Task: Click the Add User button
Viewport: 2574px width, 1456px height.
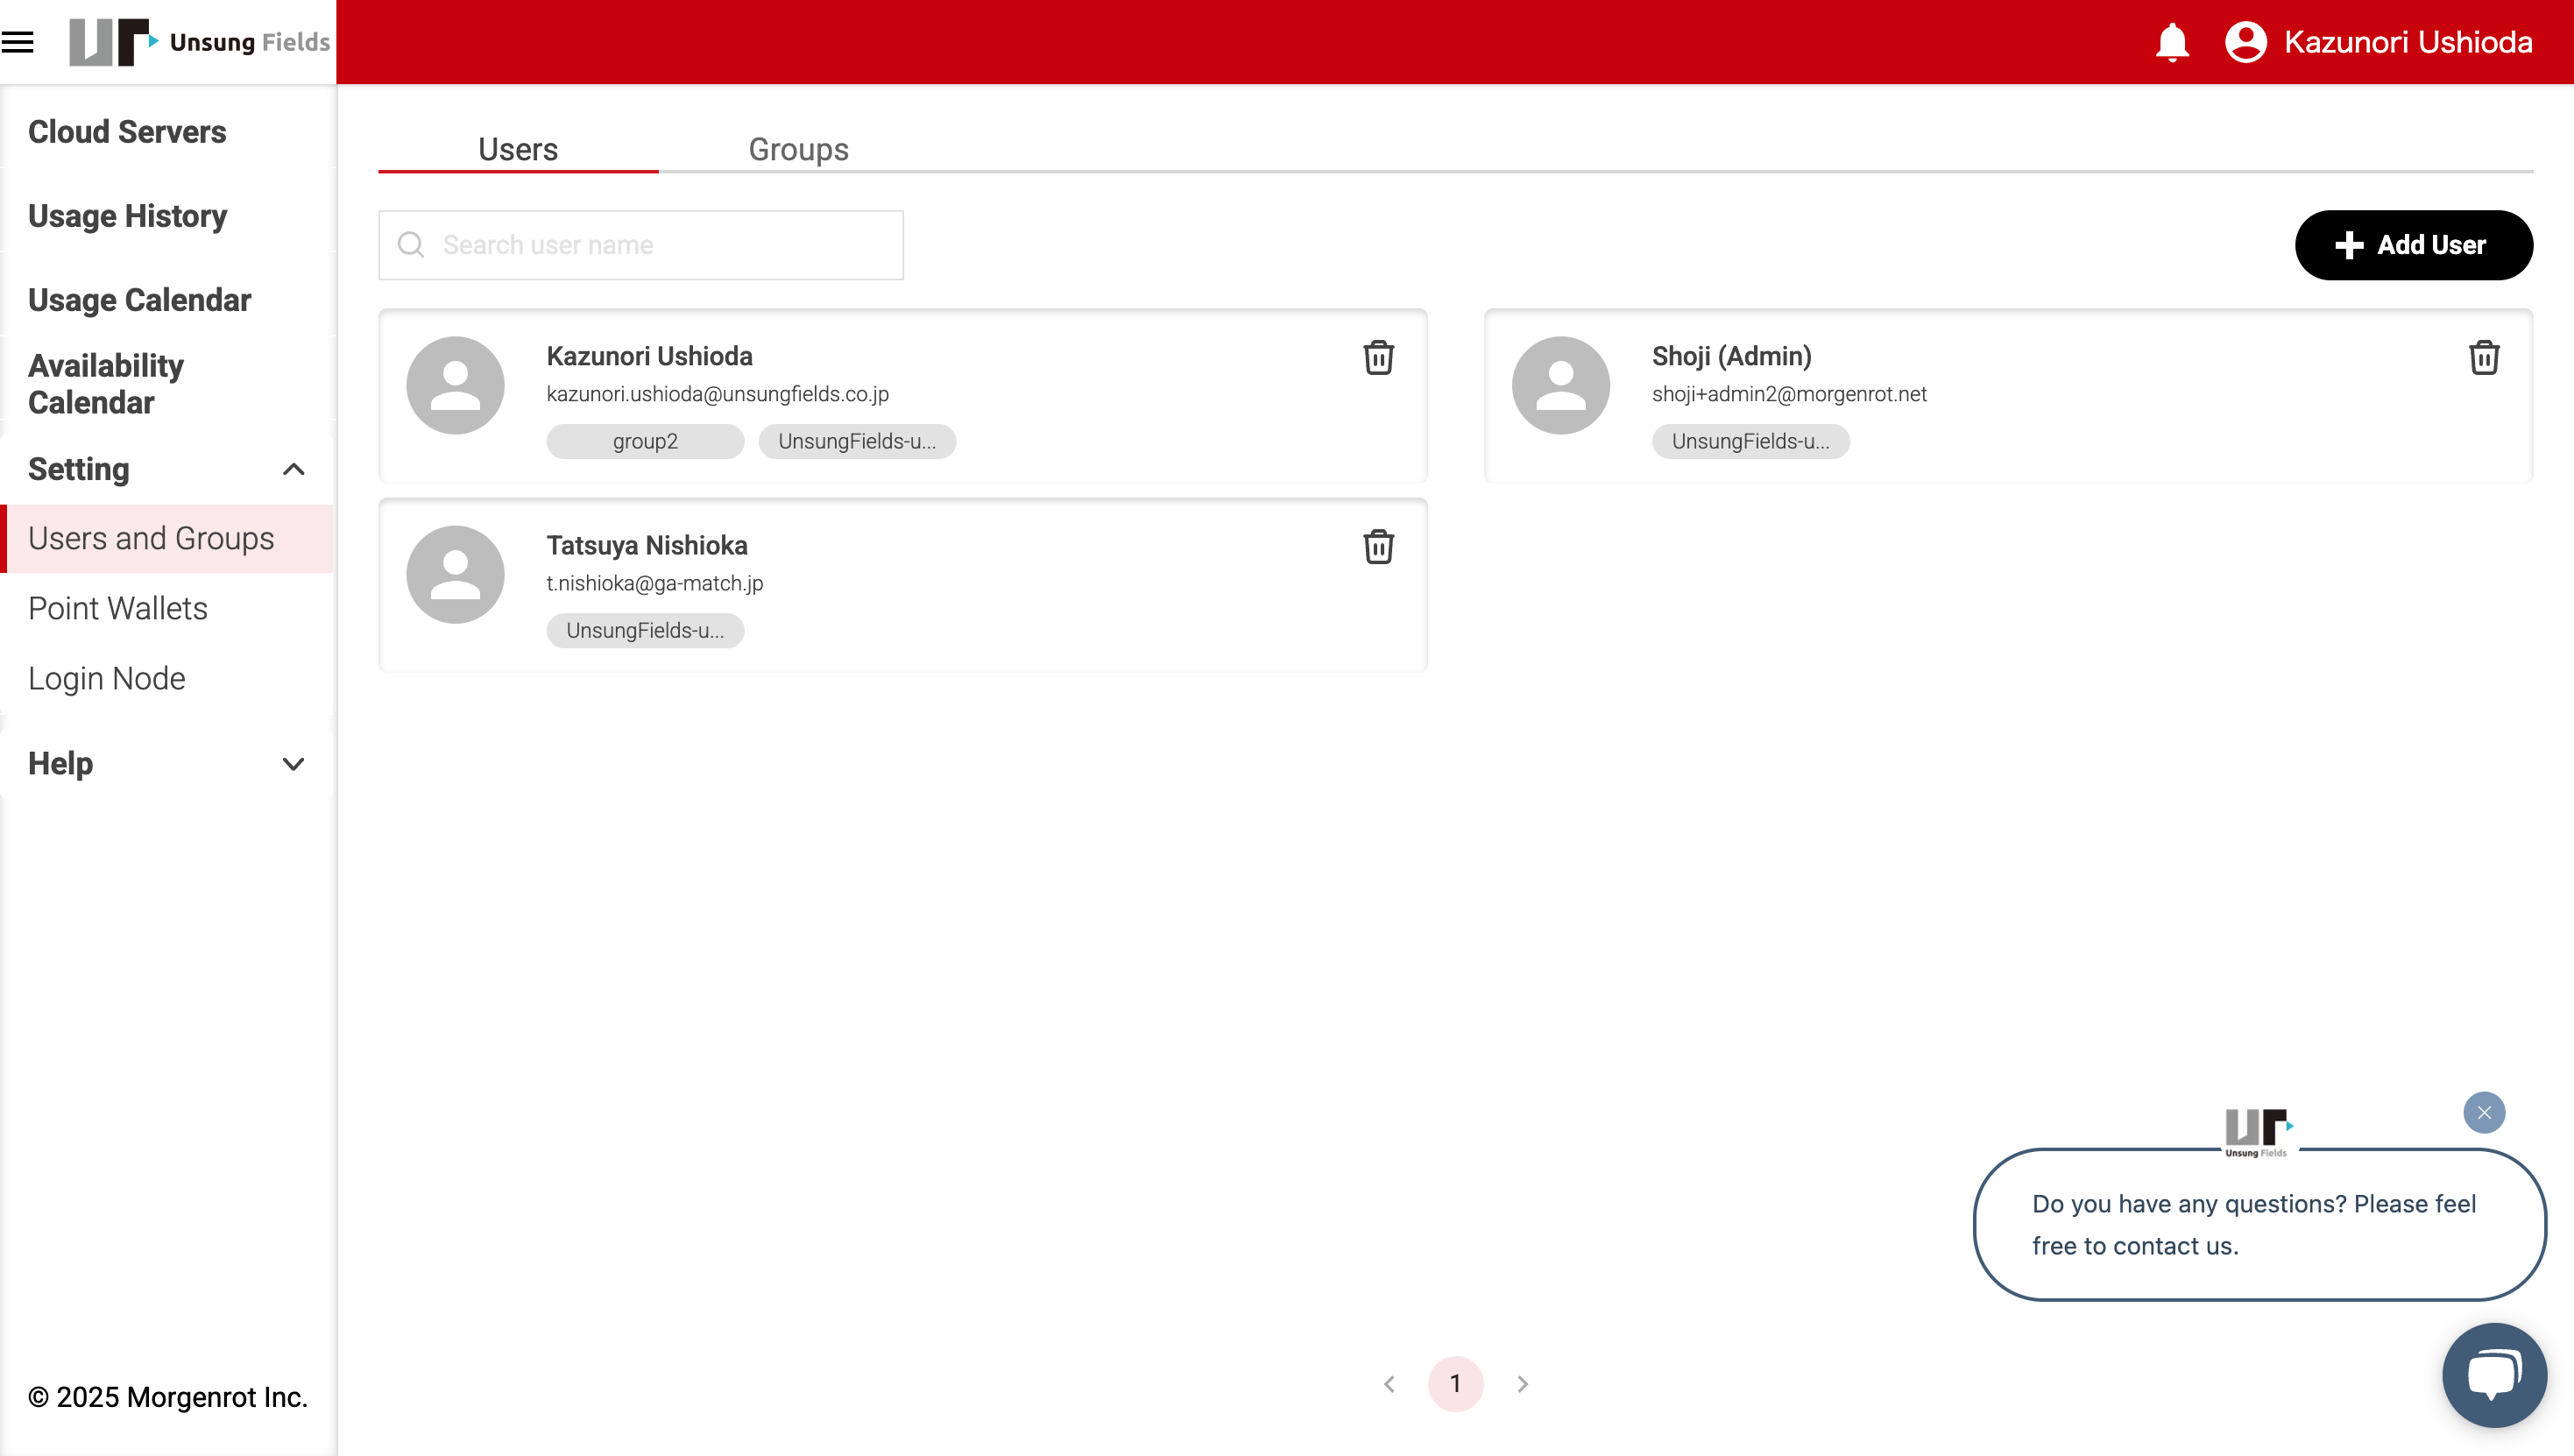Action: click(2412, 245)
